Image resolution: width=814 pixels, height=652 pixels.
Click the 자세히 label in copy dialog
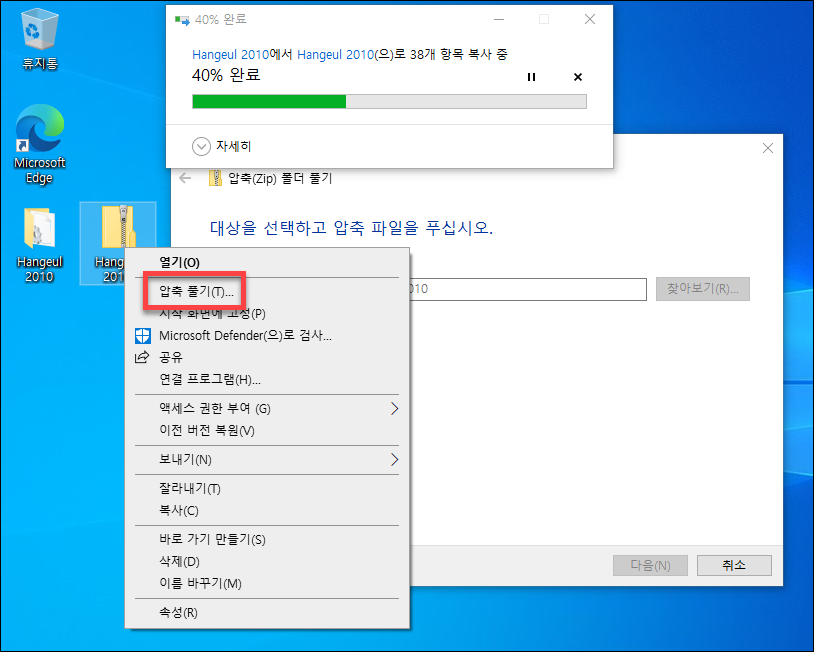pyautogui.click(x=234, y=146)
